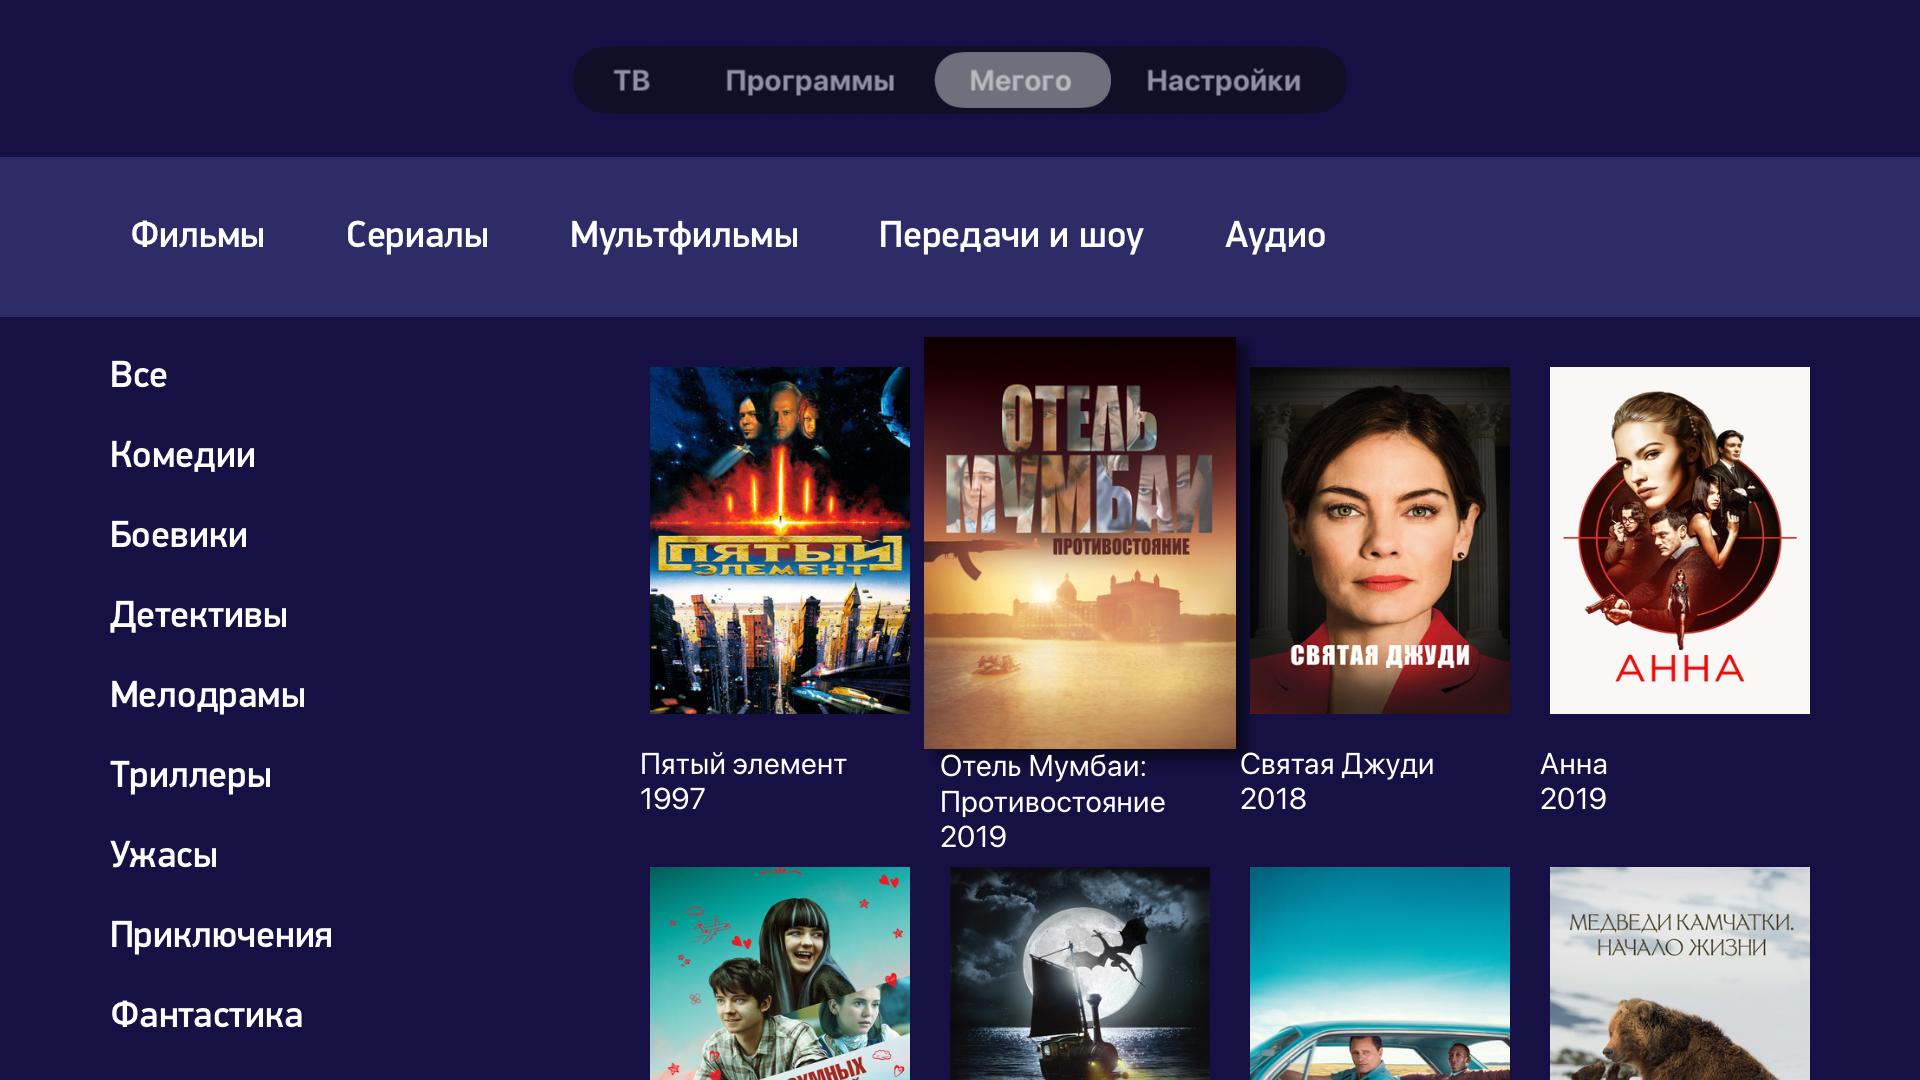Show the Все genre filter
This screenshot has width=1920, height=1080.
pyautogui.click(x=139, y=375)
